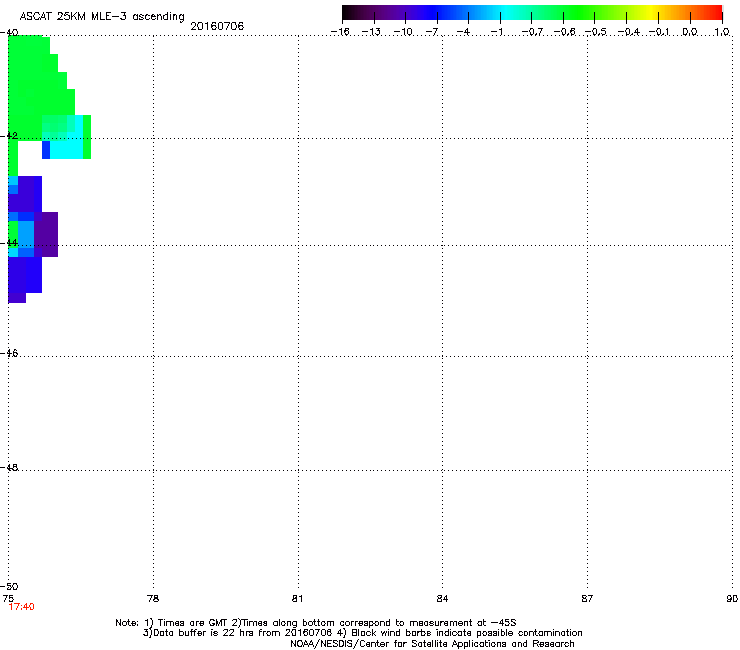740x650 pixels.
Task: Click the latitude axis label -50
Action: pos(9,586)
